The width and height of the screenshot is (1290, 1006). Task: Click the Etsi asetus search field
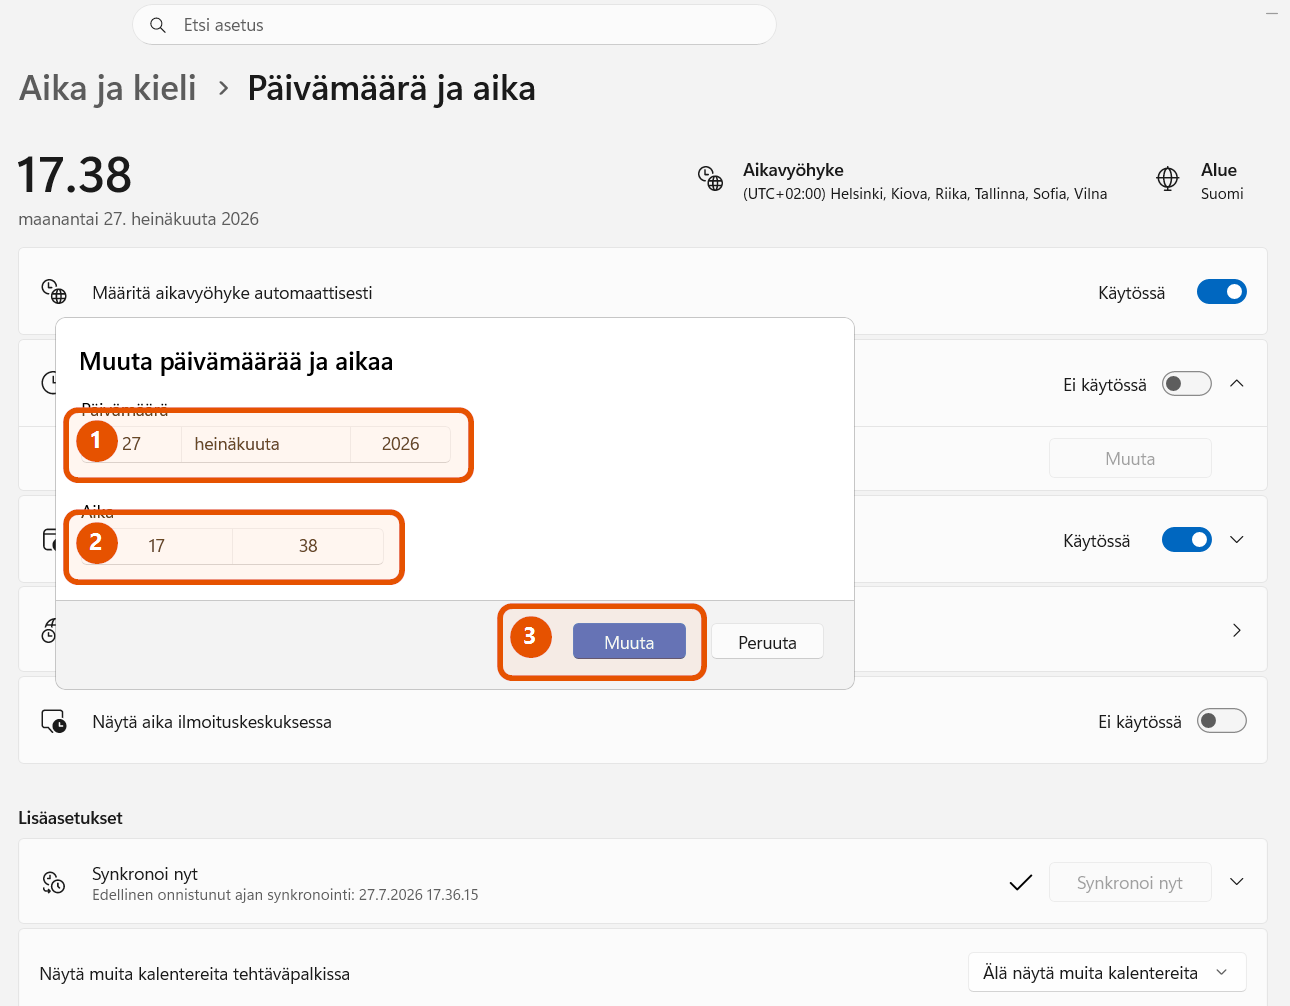click(454, 25)
